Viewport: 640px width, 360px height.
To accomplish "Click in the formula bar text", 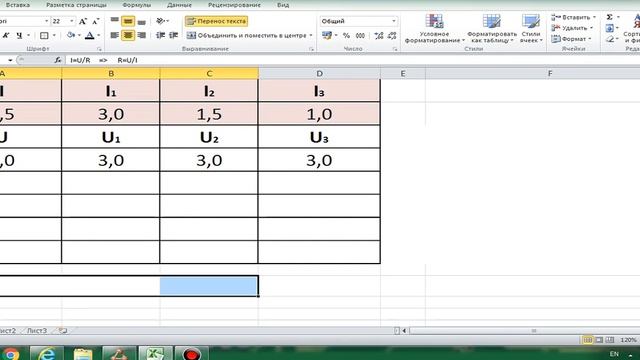I will coord(104,60).
